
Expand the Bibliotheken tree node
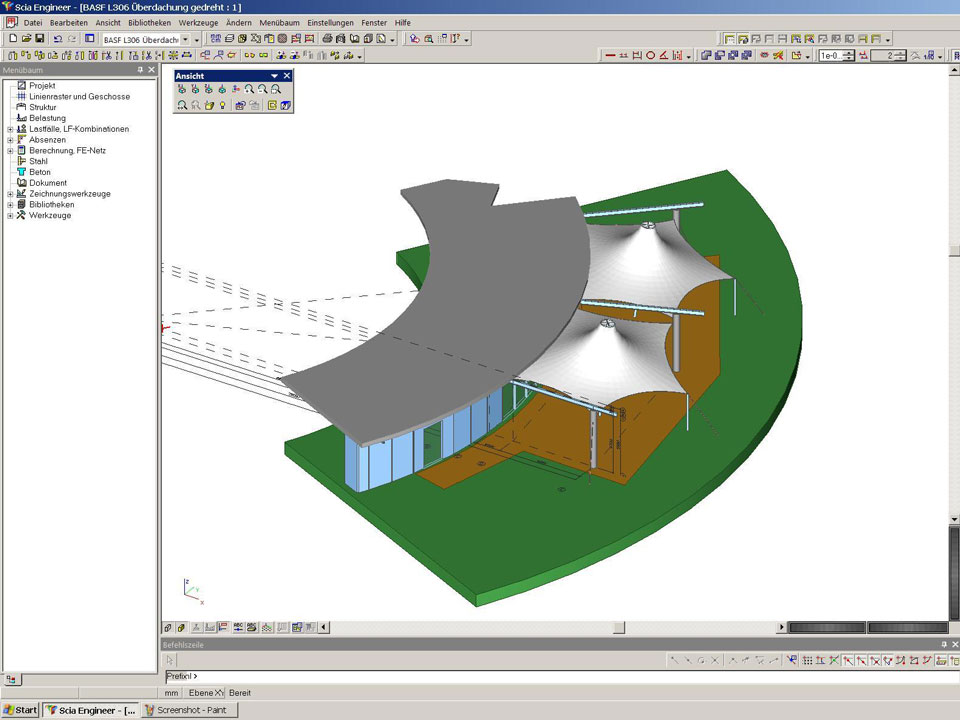click(x=10, y=205)
